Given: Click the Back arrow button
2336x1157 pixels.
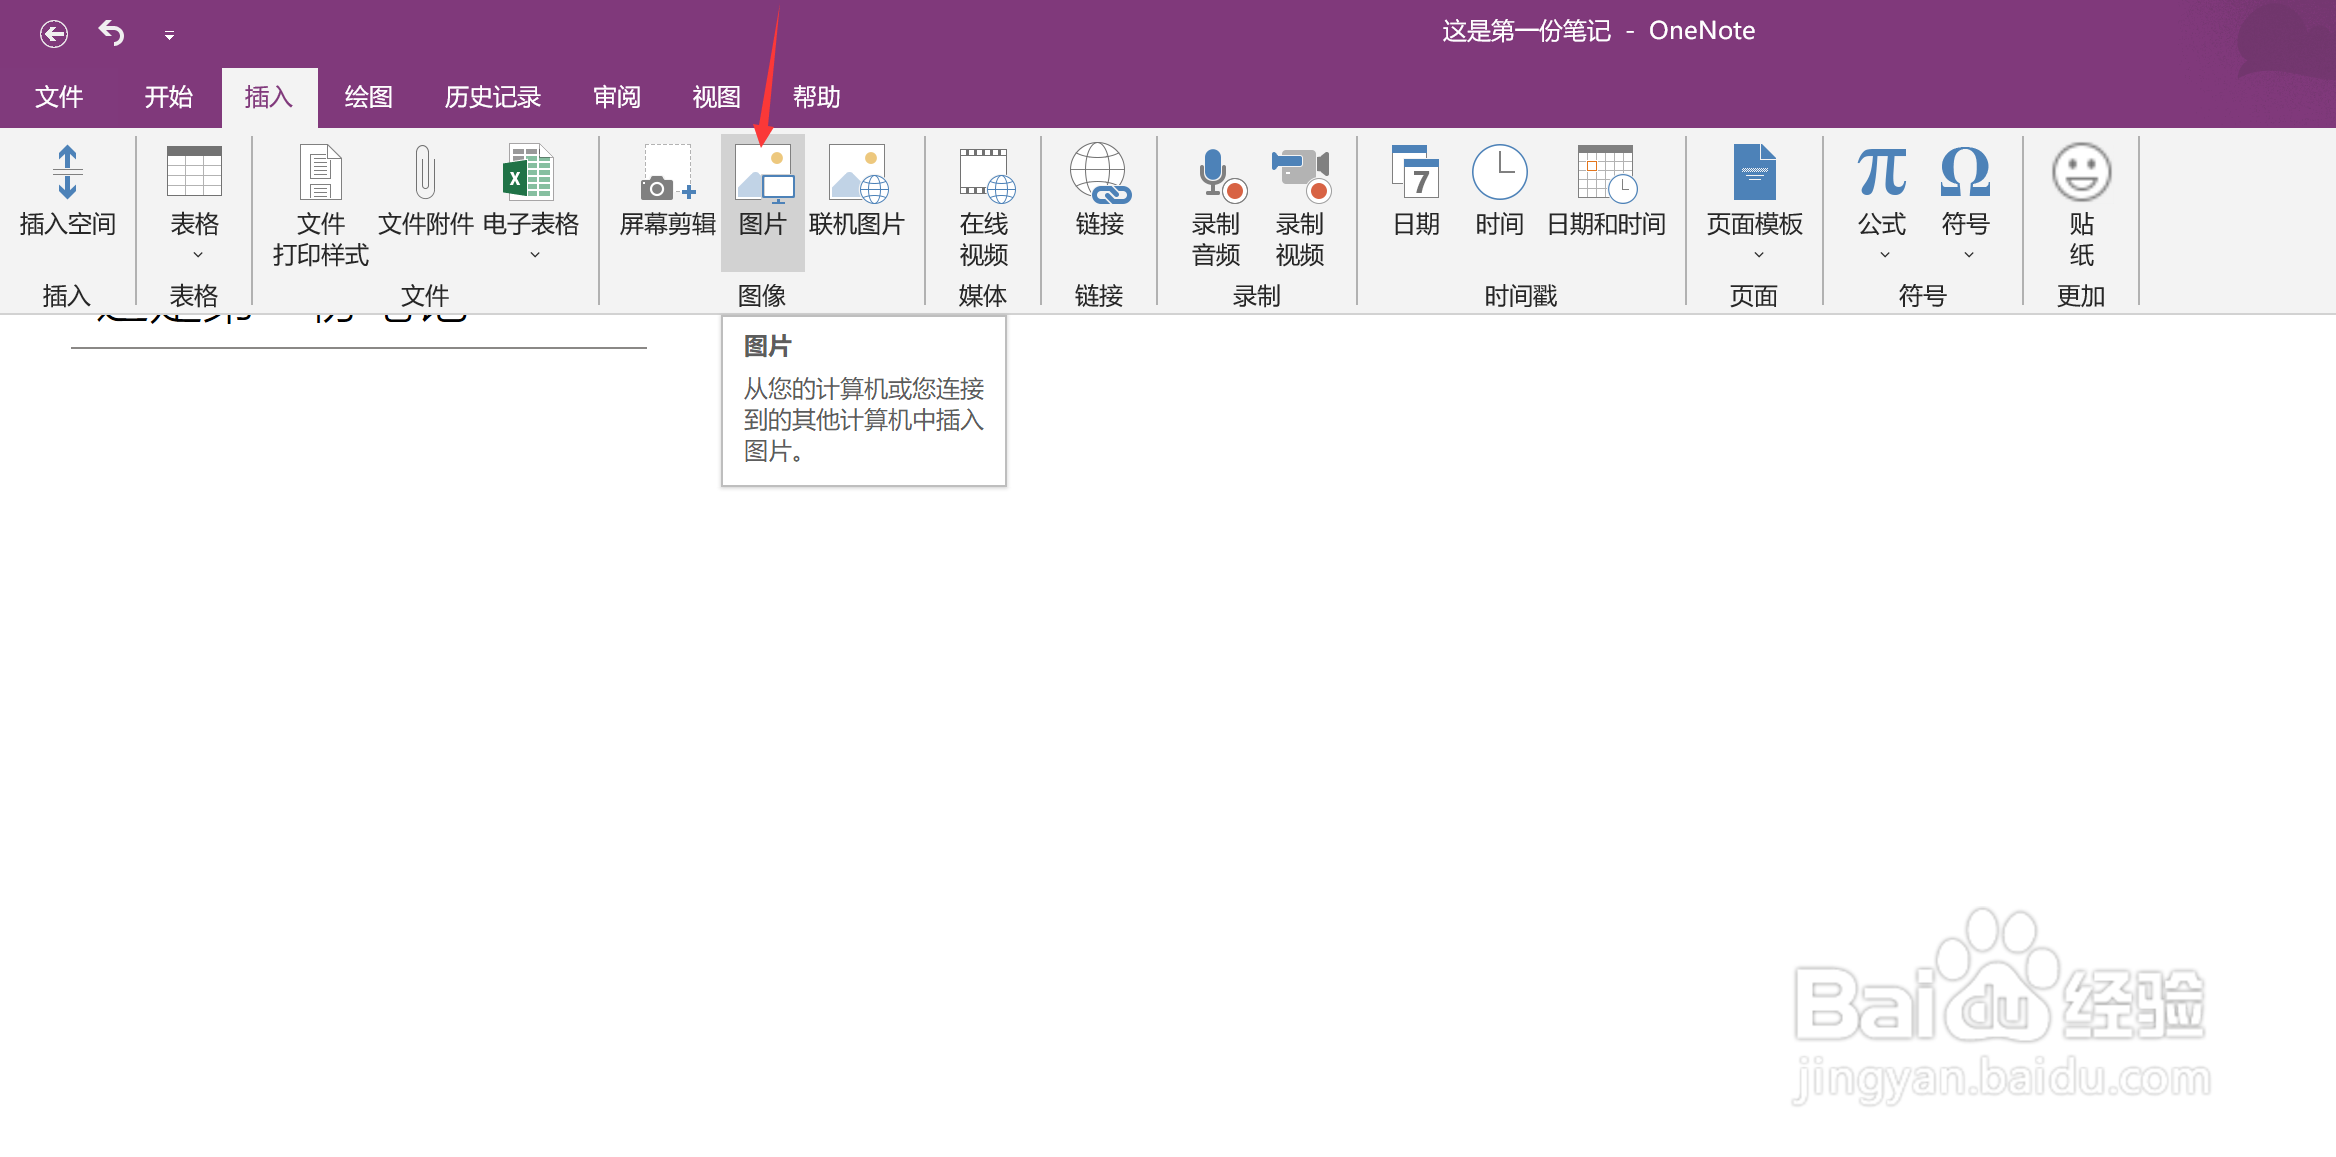Looking at the screenshot, I should [54, 34].
